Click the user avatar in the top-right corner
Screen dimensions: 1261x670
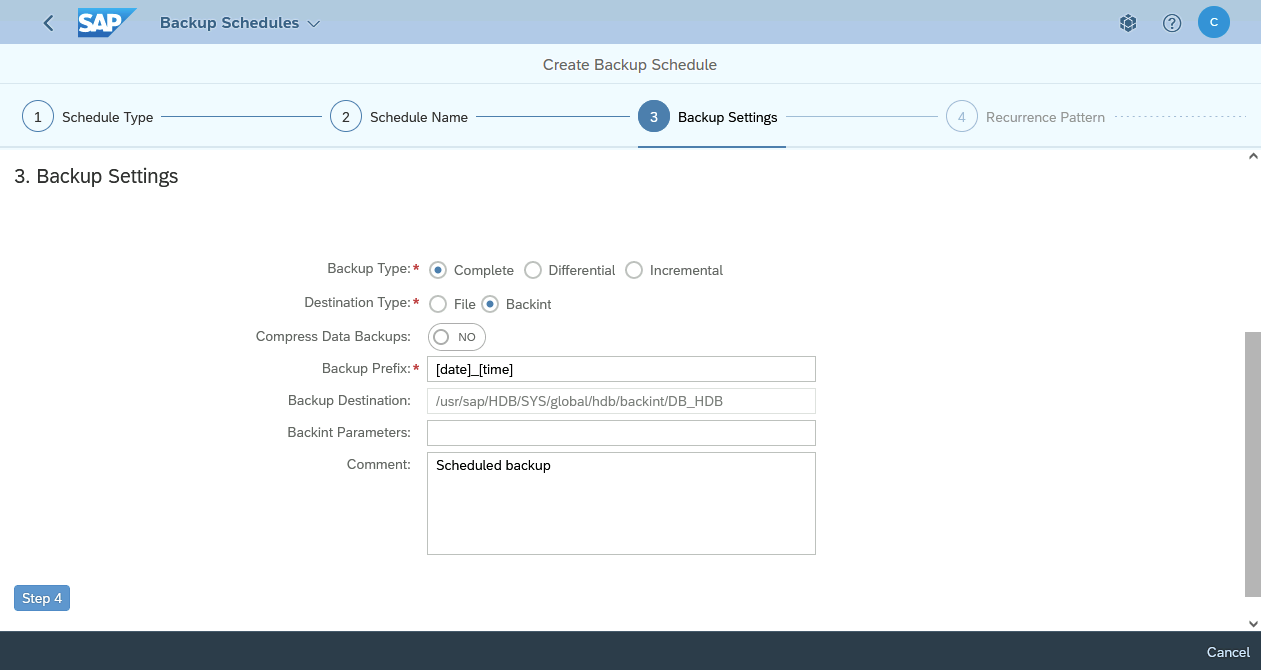[1213, 22]
